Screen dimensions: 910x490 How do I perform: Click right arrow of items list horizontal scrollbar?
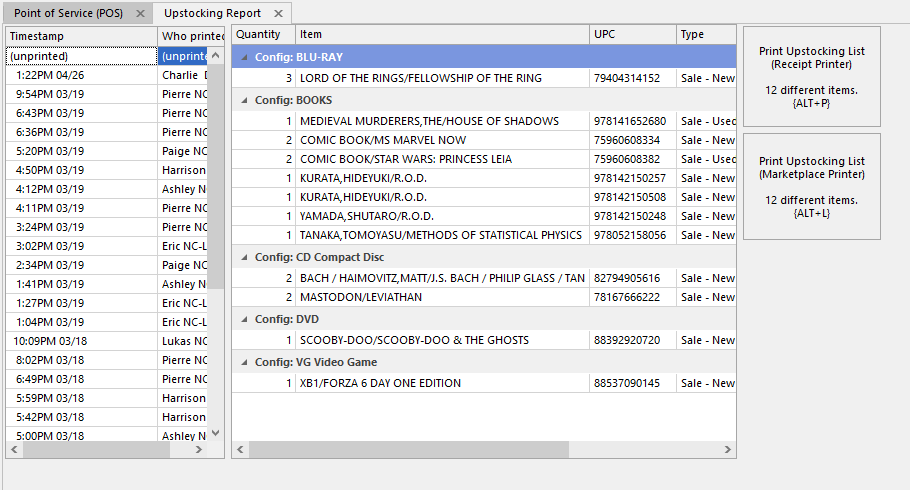click(727, 449)
